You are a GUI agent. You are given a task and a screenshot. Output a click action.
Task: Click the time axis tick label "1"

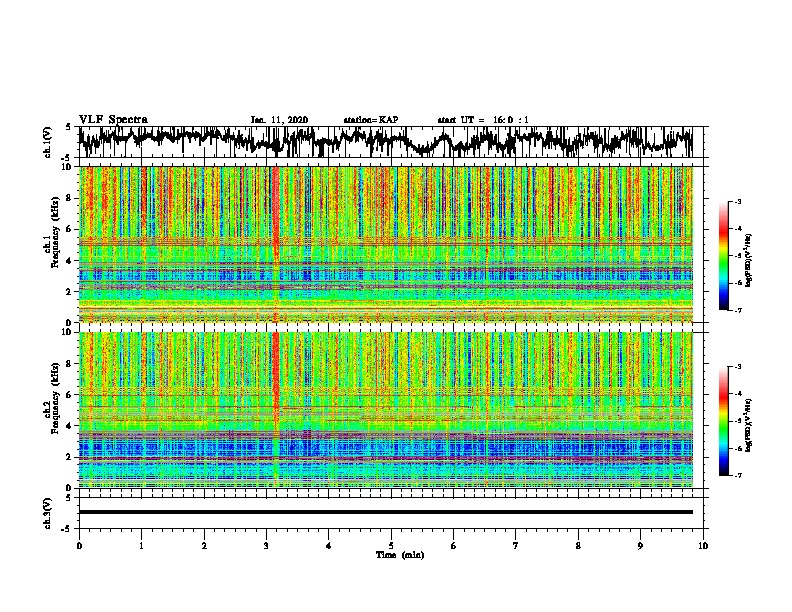(x=141, y=546)
